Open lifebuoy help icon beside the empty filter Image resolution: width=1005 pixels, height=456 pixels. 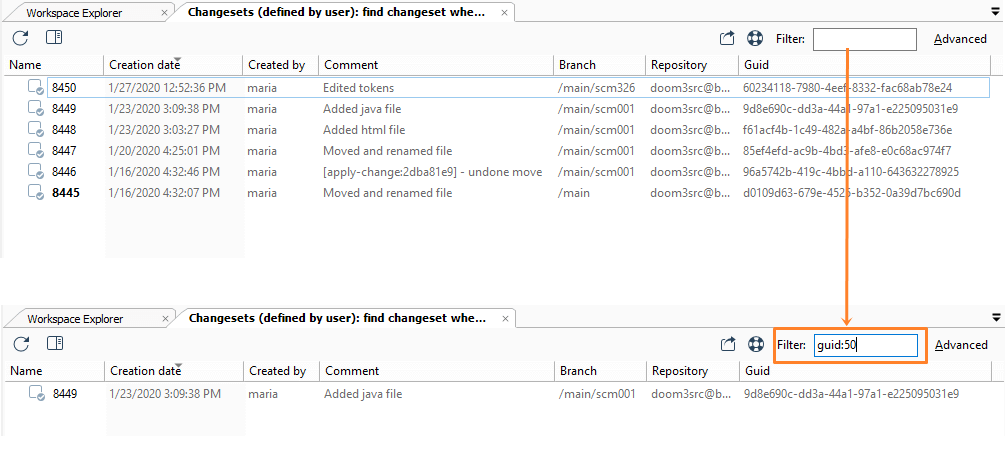click(754, 38)
